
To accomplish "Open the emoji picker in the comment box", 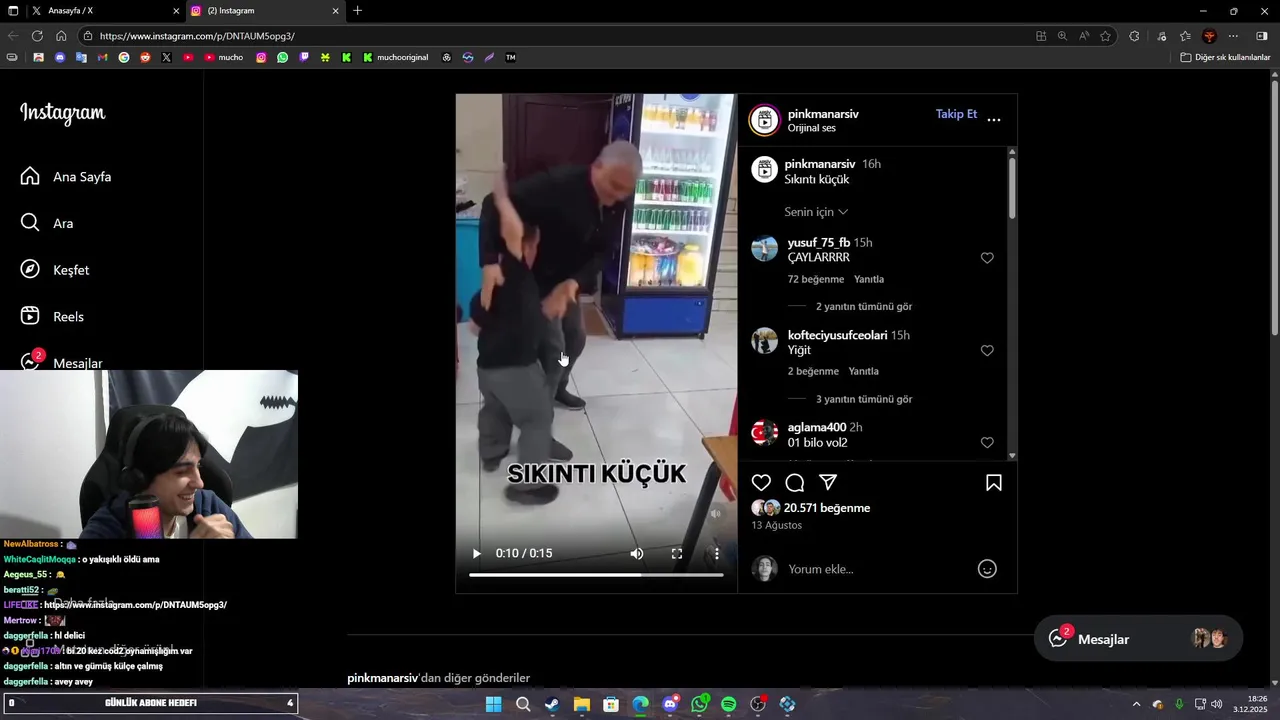I will tap(987, 569).
